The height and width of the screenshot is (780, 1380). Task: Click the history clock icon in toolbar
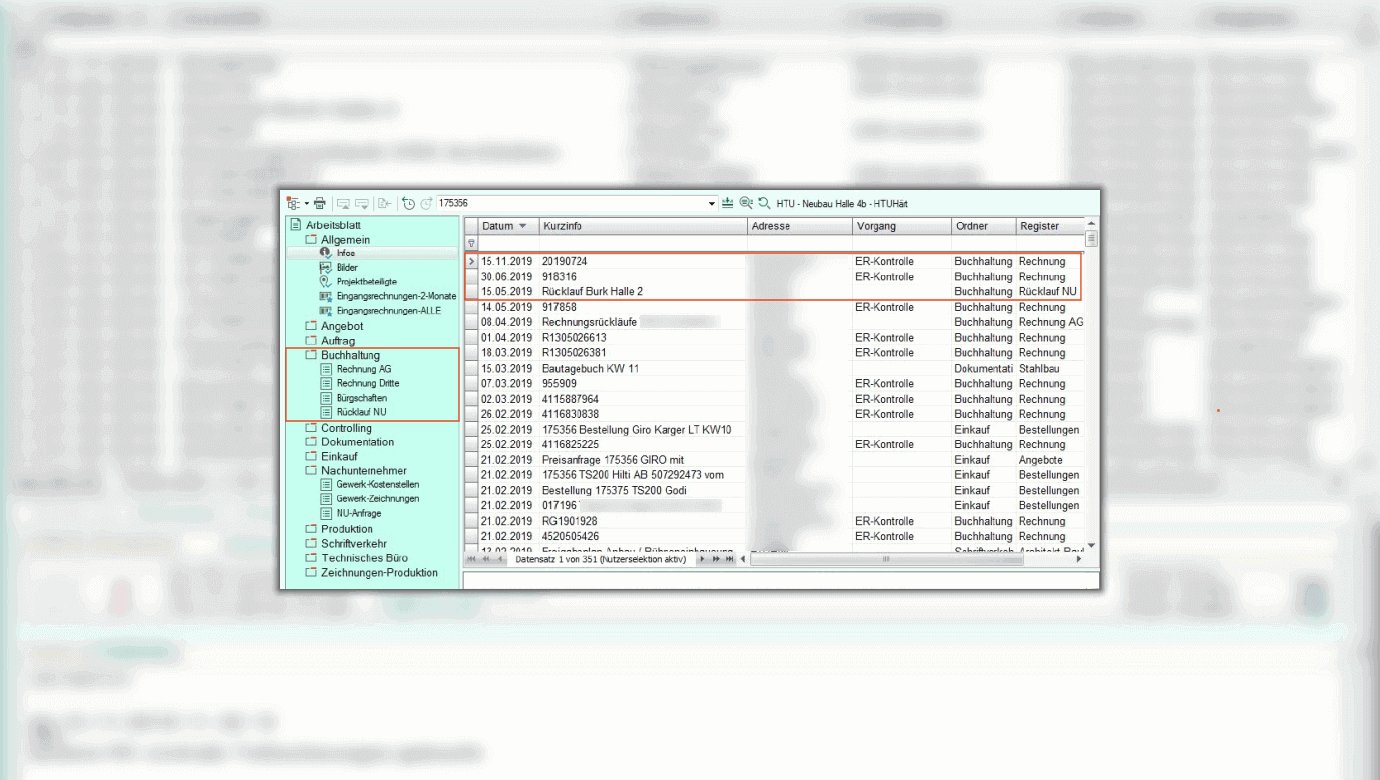pyautogui.click(x=408, y=203)
